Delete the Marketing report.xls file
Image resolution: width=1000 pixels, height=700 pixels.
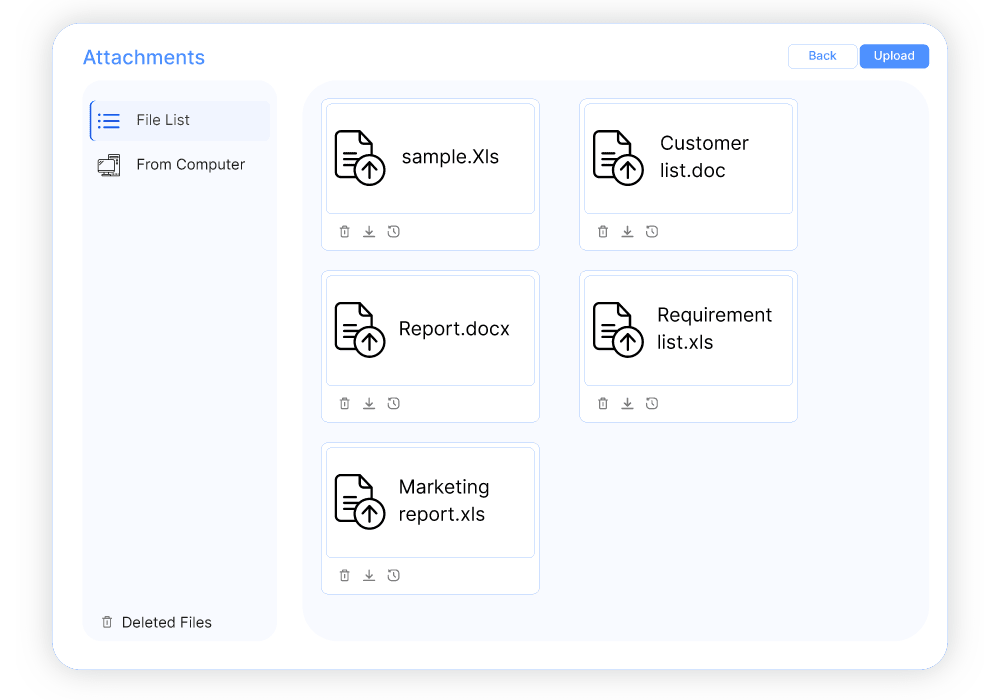345,576
